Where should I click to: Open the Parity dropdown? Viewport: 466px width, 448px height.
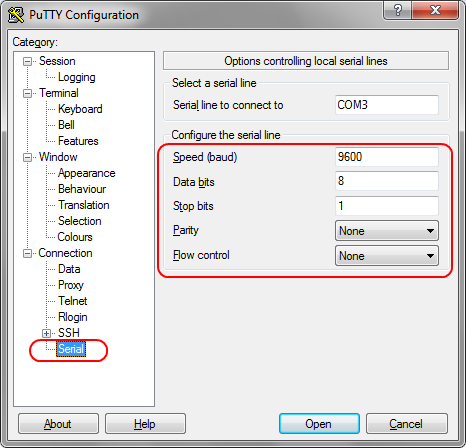pos(387,231)
